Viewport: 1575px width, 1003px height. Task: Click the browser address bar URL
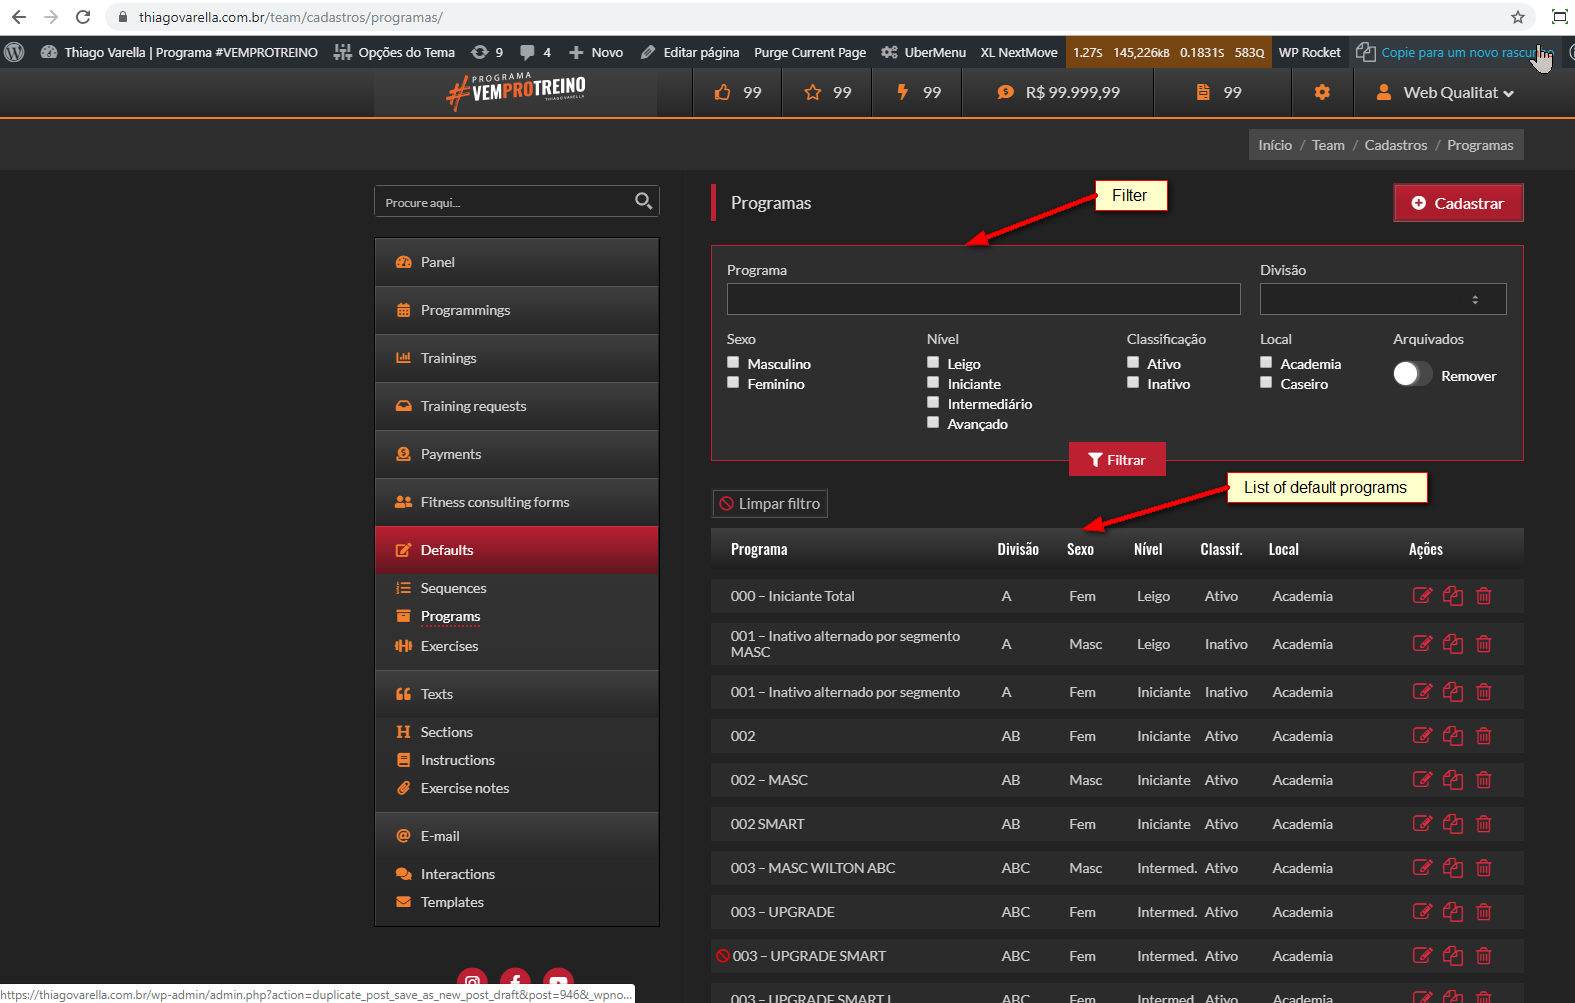[291, 17]
